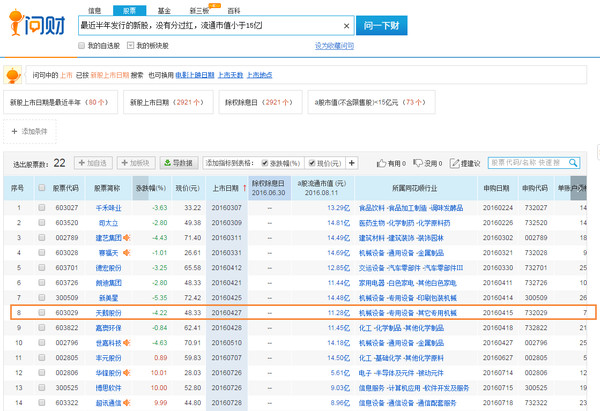Sort by the 涨跌幅(%) column header
The image size is (600, 411).
(x=151, y=188)
